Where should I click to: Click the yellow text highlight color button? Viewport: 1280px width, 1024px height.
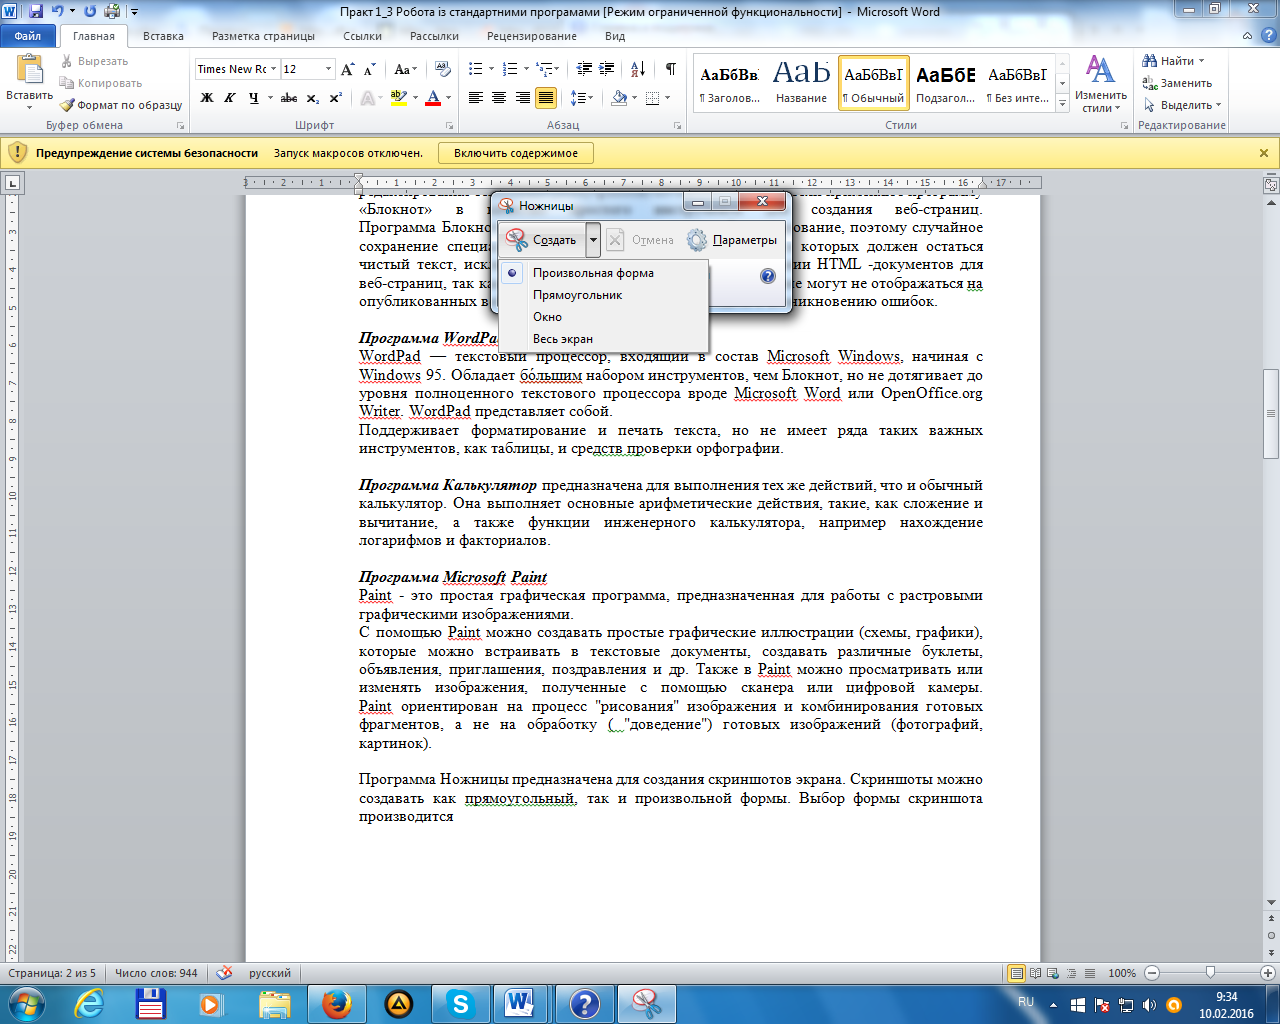click(x=398, y=98)
